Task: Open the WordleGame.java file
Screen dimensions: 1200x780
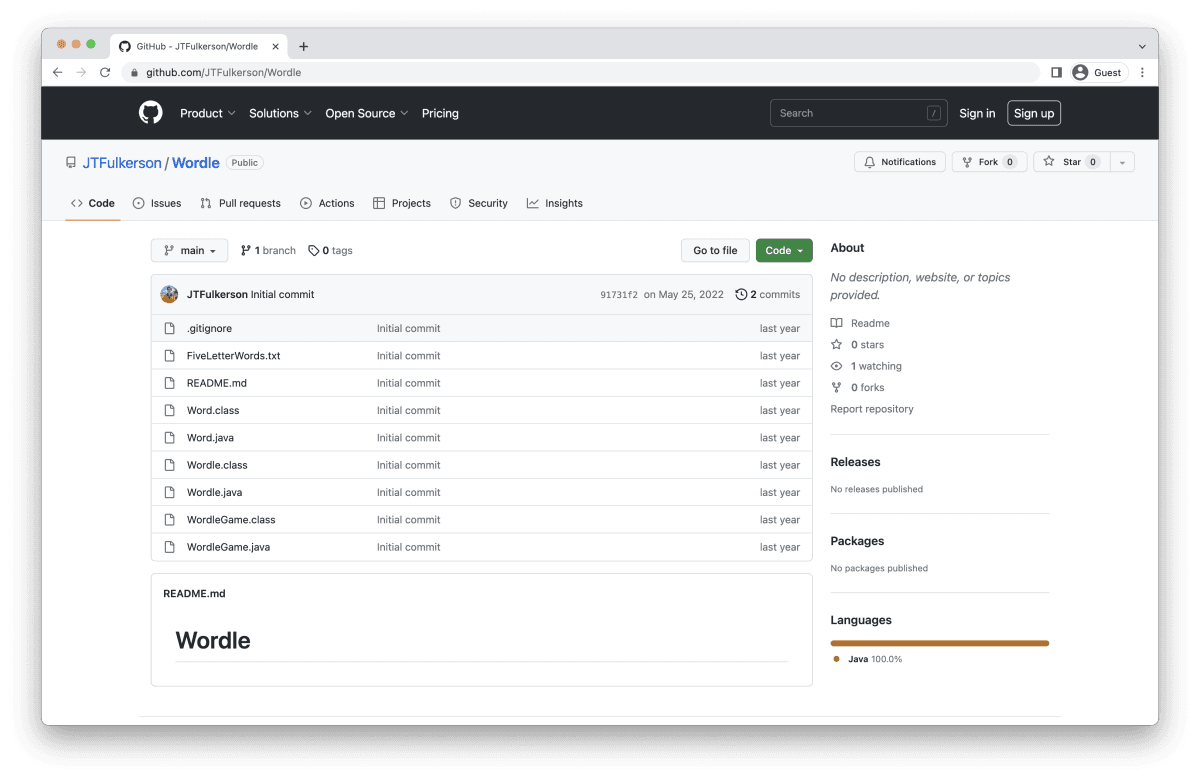Action: point(228,547)
